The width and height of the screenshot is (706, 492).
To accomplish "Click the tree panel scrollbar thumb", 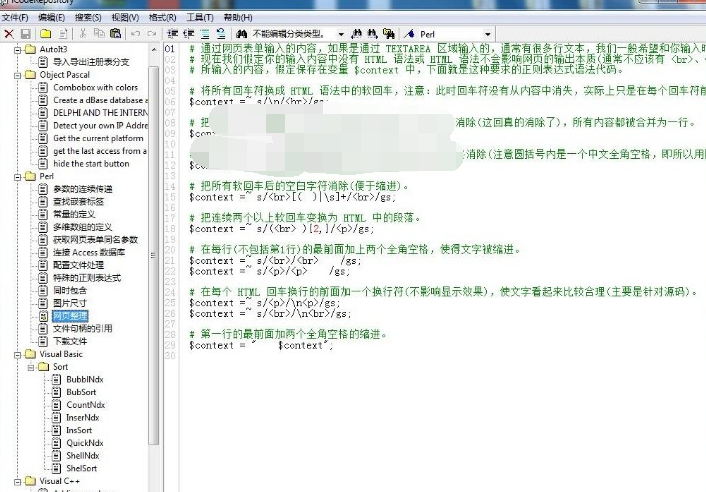I will [x=154, y=255].
